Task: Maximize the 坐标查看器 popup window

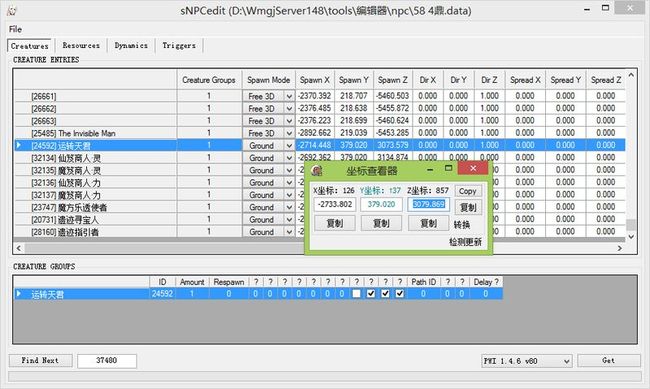Action: tap(448, 168)
